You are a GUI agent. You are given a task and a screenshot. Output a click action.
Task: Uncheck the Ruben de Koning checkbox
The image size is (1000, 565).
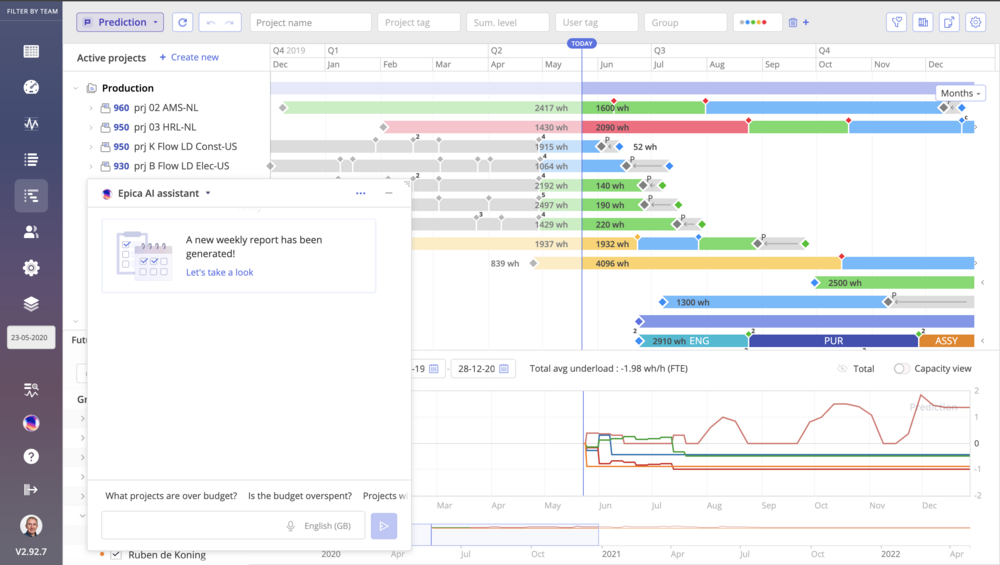(x=116, y=554)
